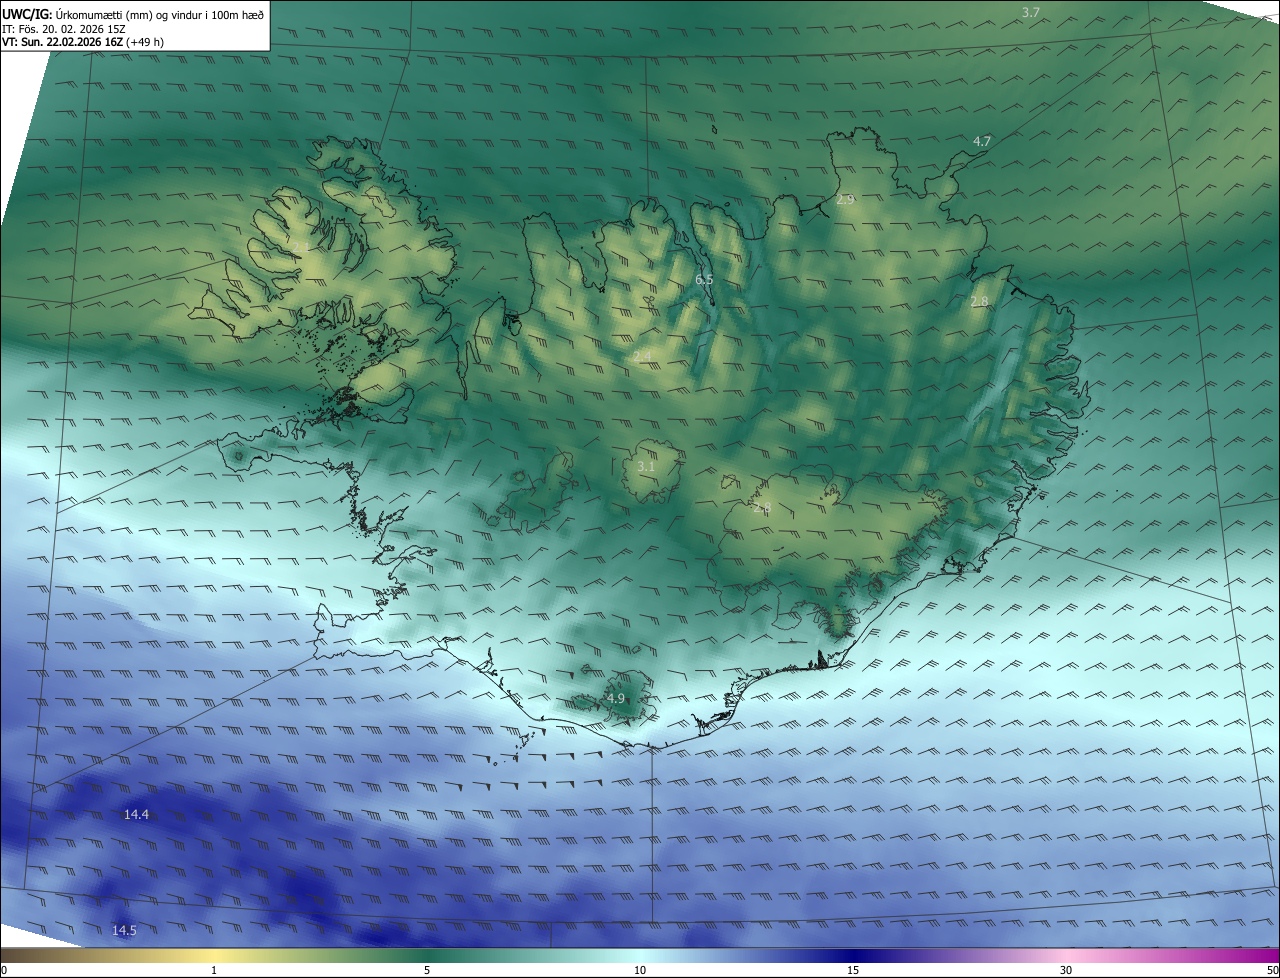The width and height of the screenshot is (1280, 978).
Task: Select the "VT: Sun. 22.02.2026 16Z (+49 h)" line
Action: (83, 43)
